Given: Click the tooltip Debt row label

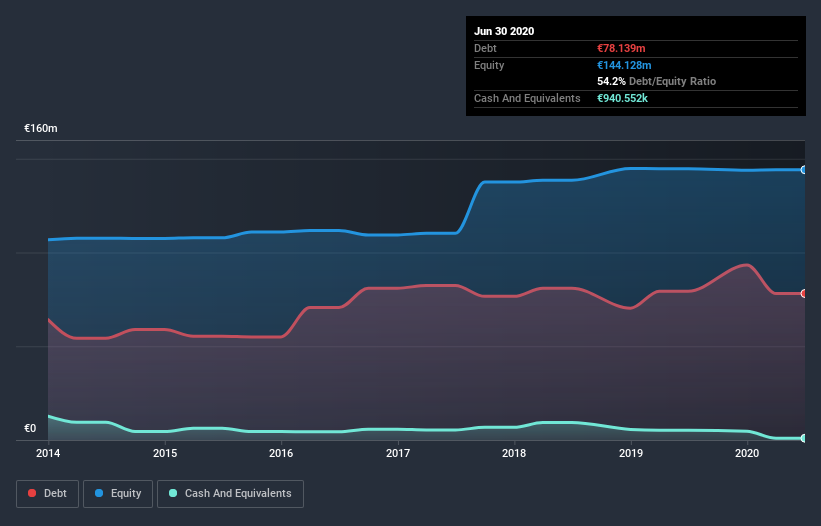Looking at the screenshot, I should (485, 48).
